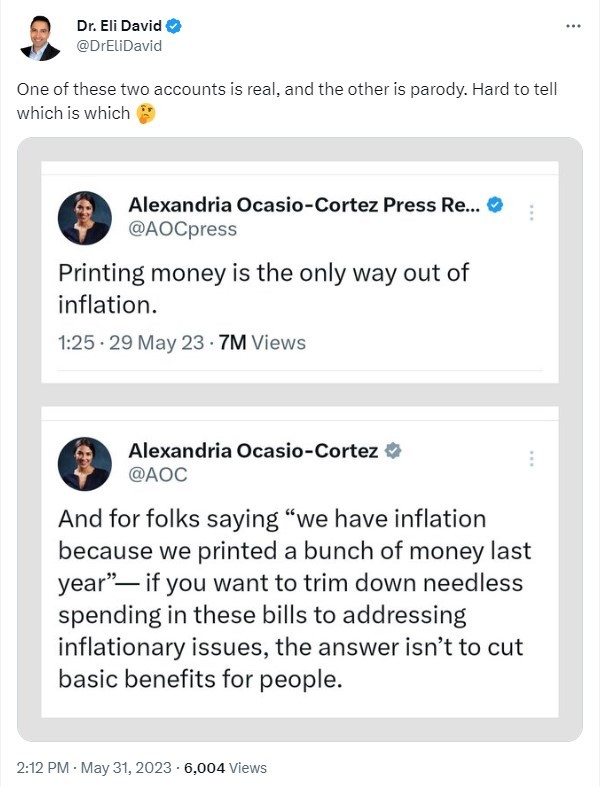Open the tweet's three-dot more options menu

tap(573, 26)
